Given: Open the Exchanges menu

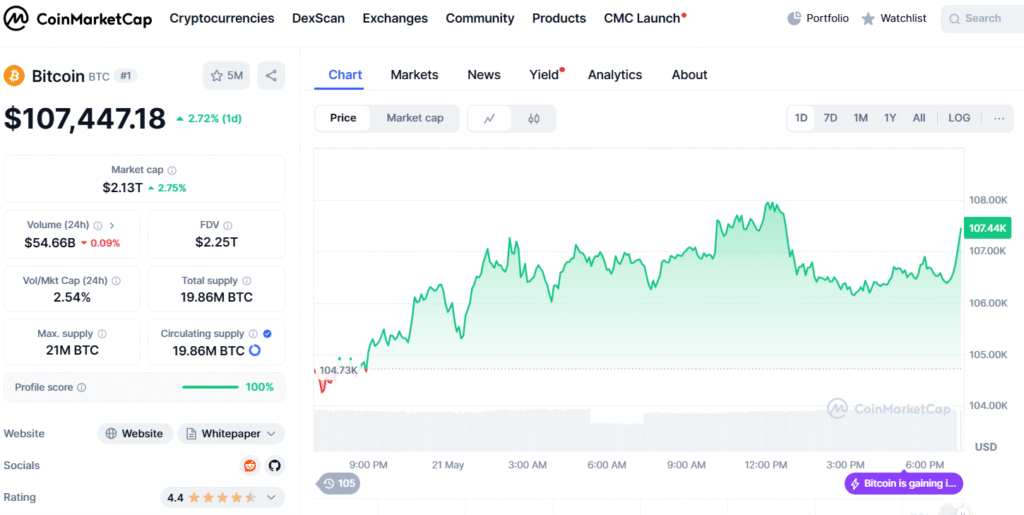Looking at the screenshot, I should point(395,18).
